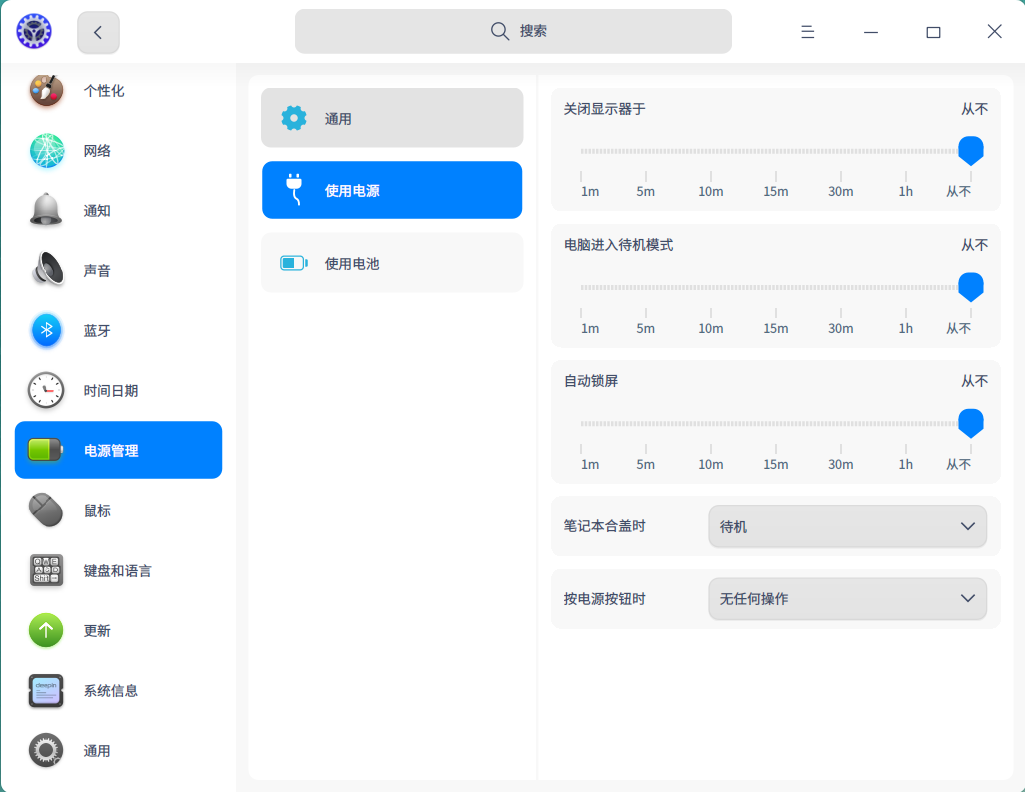Click the 电脑进入待机模式 slider handle
1025x792 pixels.
[x=971, y=287]
